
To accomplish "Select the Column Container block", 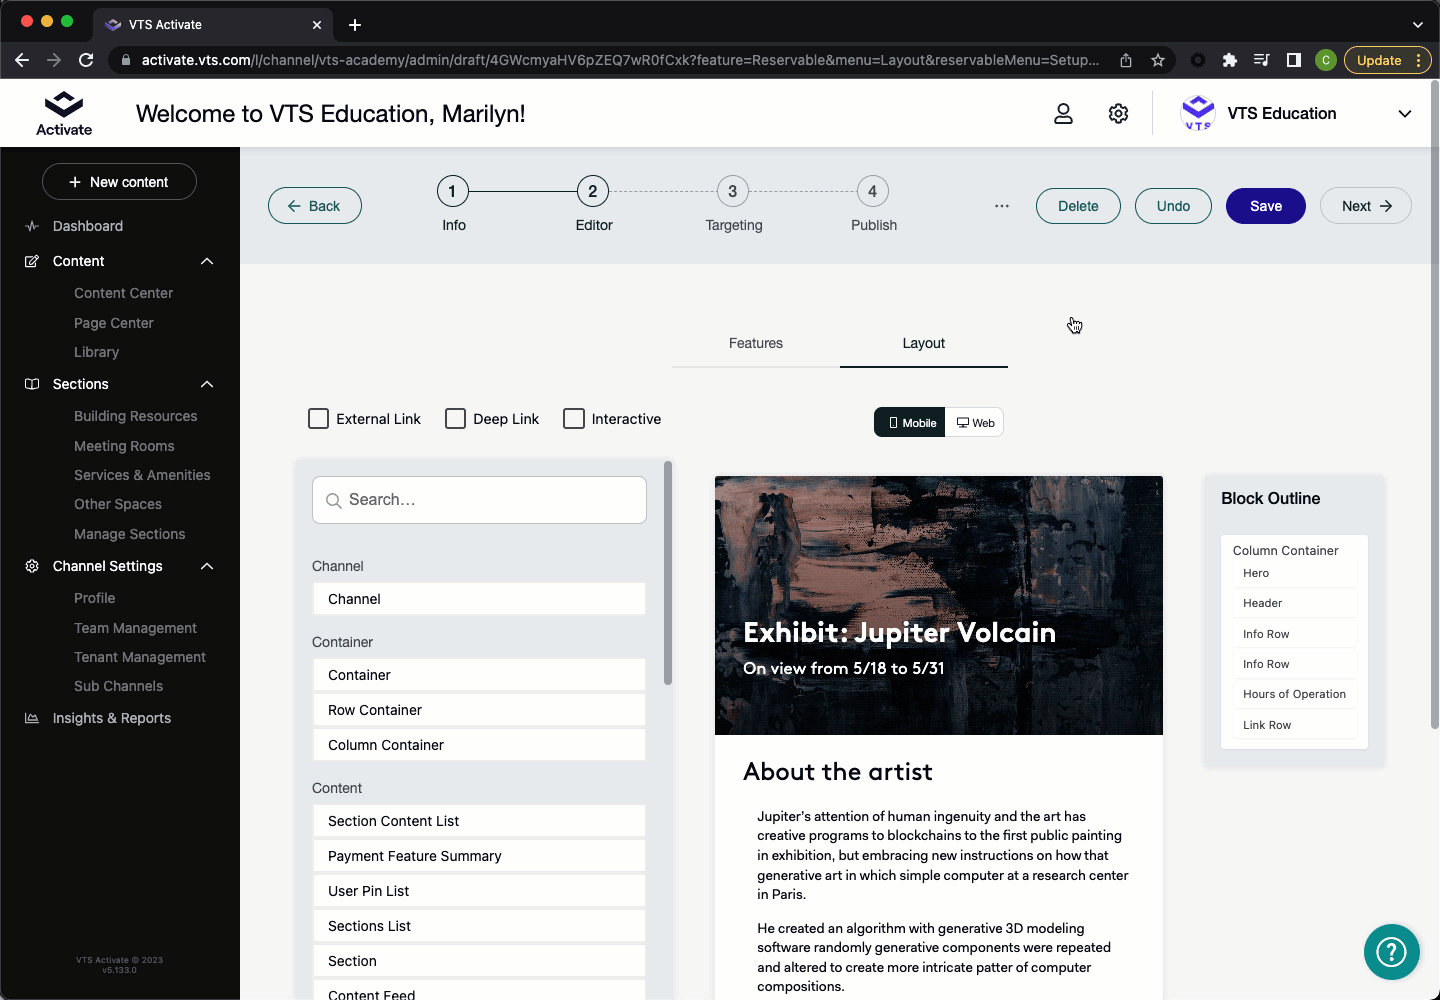I will click(479, 745).
